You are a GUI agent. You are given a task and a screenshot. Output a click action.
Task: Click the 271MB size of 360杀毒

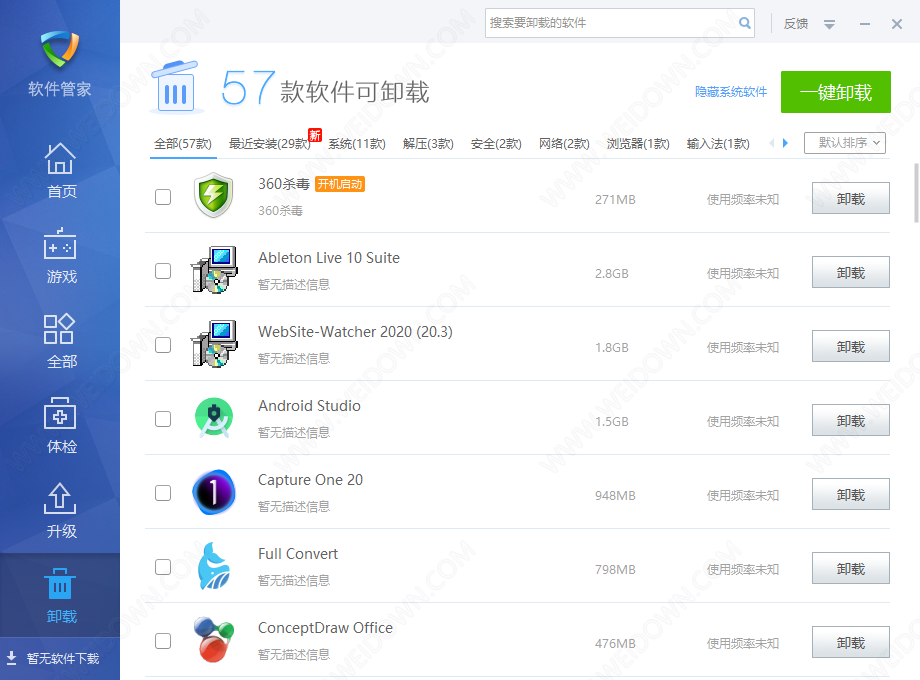615,199
